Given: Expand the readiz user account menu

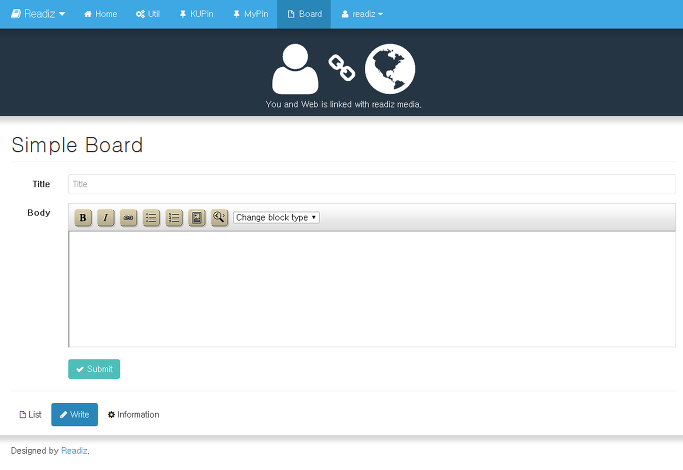Looking at the screenshot, I should pyautogui.click(x=362, y=14).
